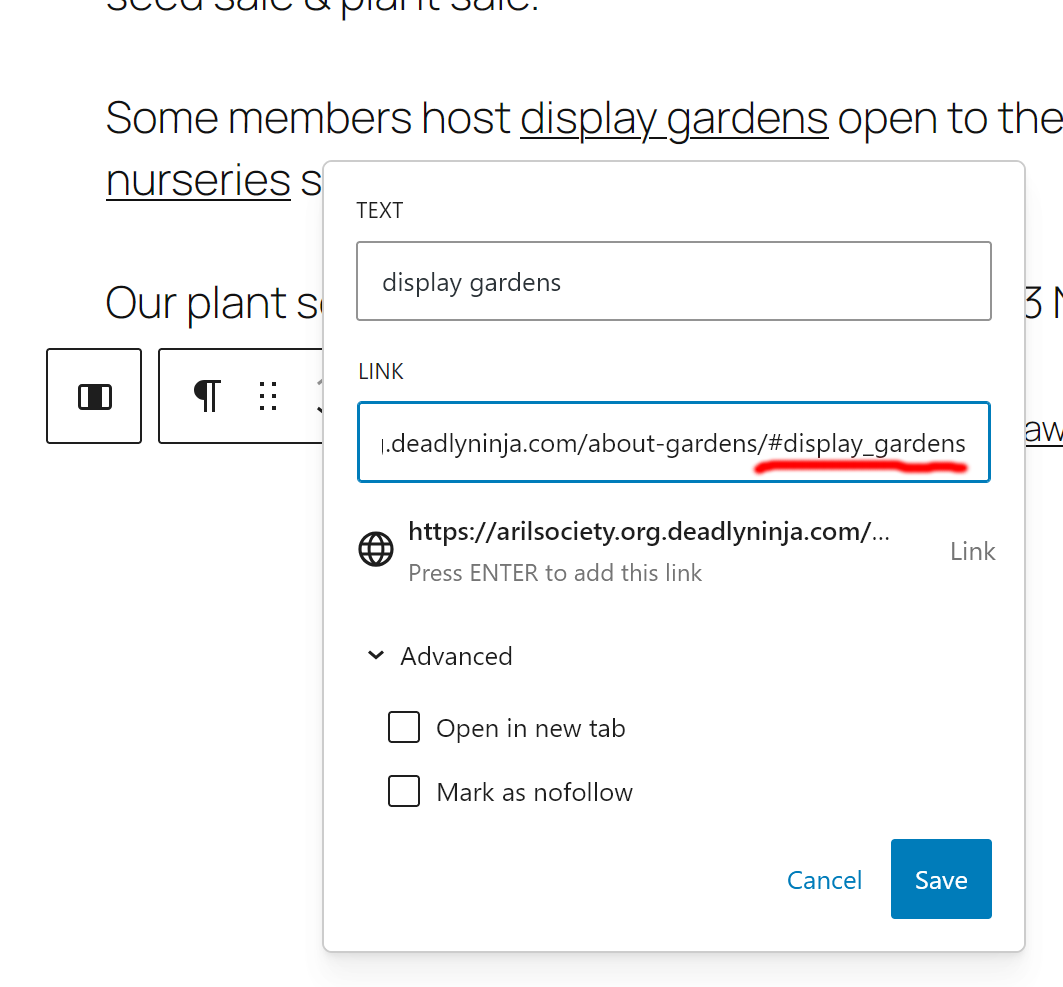Select the arilsociety.org.deadlyninja.com URL suggestion
This screenshot has height=987, width=1063.
[x=648, y=532]
